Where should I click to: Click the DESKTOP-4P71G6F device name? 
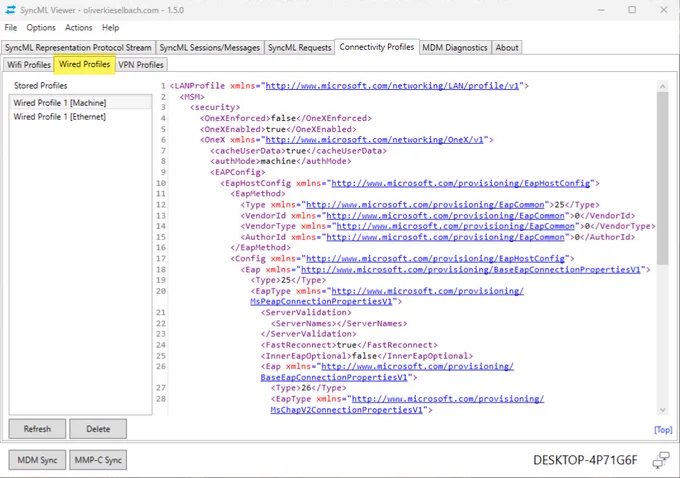tap(585, 460)
